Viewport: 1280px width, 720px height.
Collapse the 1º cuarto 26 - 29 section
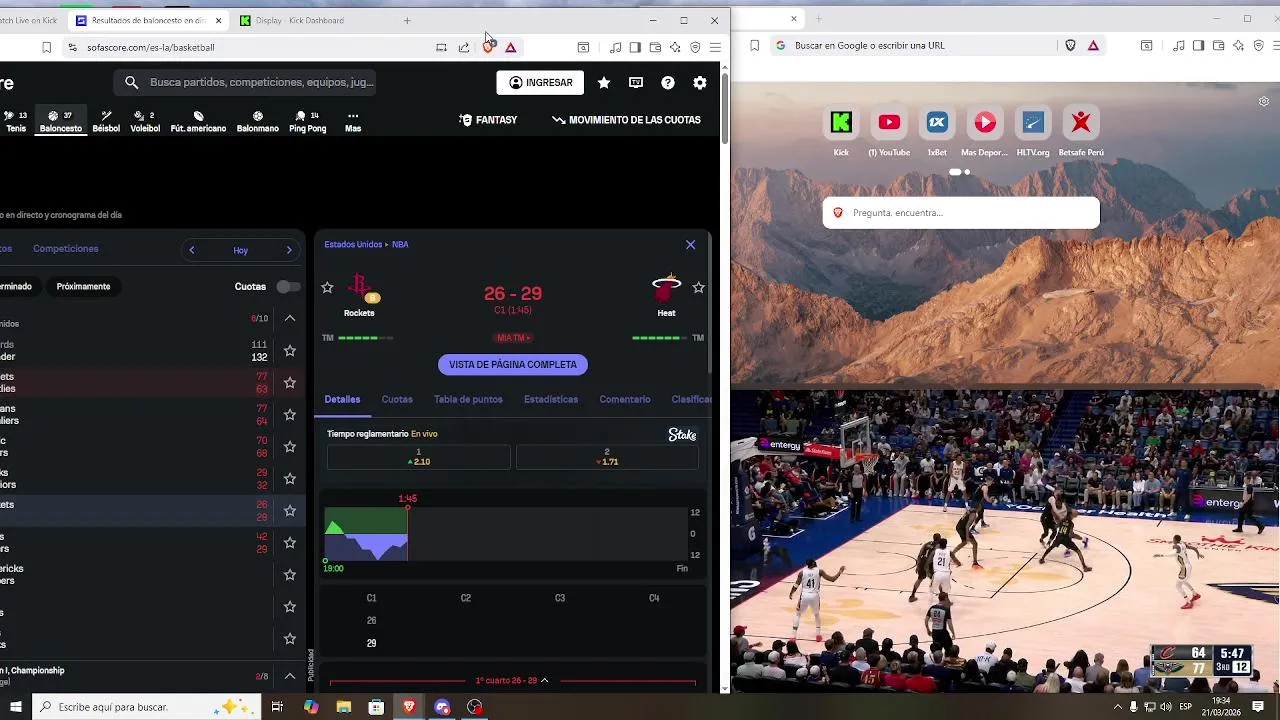click(x=512, y=680)
